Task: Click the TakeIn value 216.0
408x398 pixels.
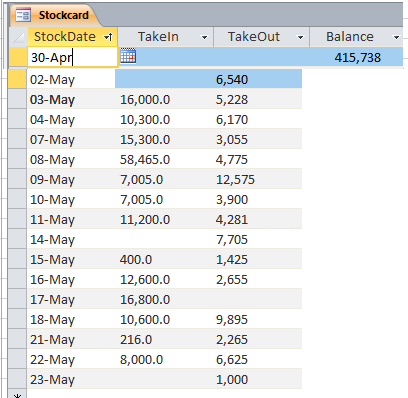Action: click(136, 340)
